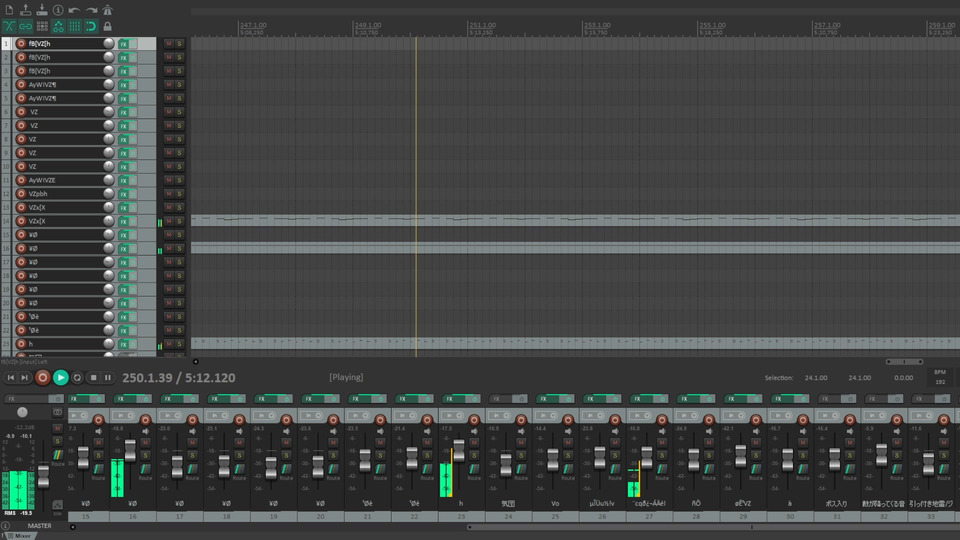The width and height of the screenshot is (960, 540).
Task: Toggle the metronome
Action: [108, 10]
